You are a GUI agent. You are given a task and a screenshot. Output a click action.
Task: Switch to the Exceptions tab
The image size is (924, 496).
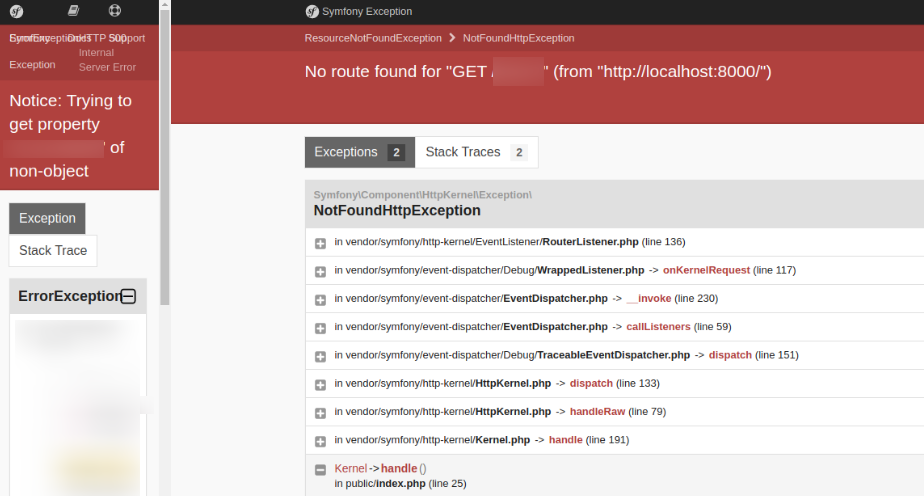point(360,152)
